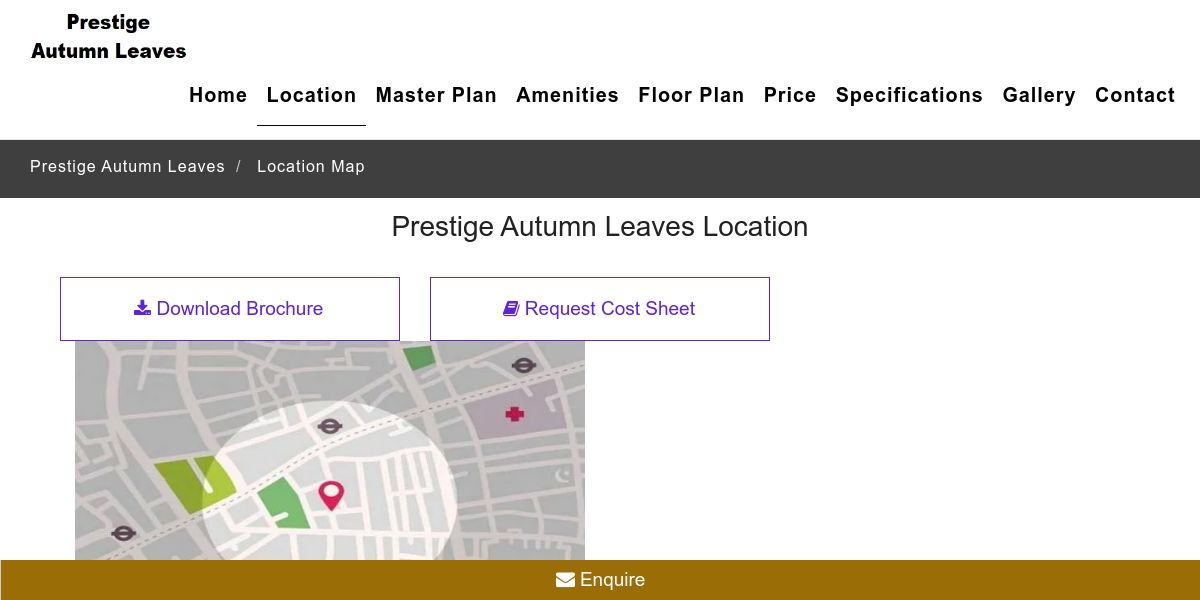Click the Request Cost Sheet button
Image resolution: width=1200 pixels, height=600 pixels.
tap(600, 309)
